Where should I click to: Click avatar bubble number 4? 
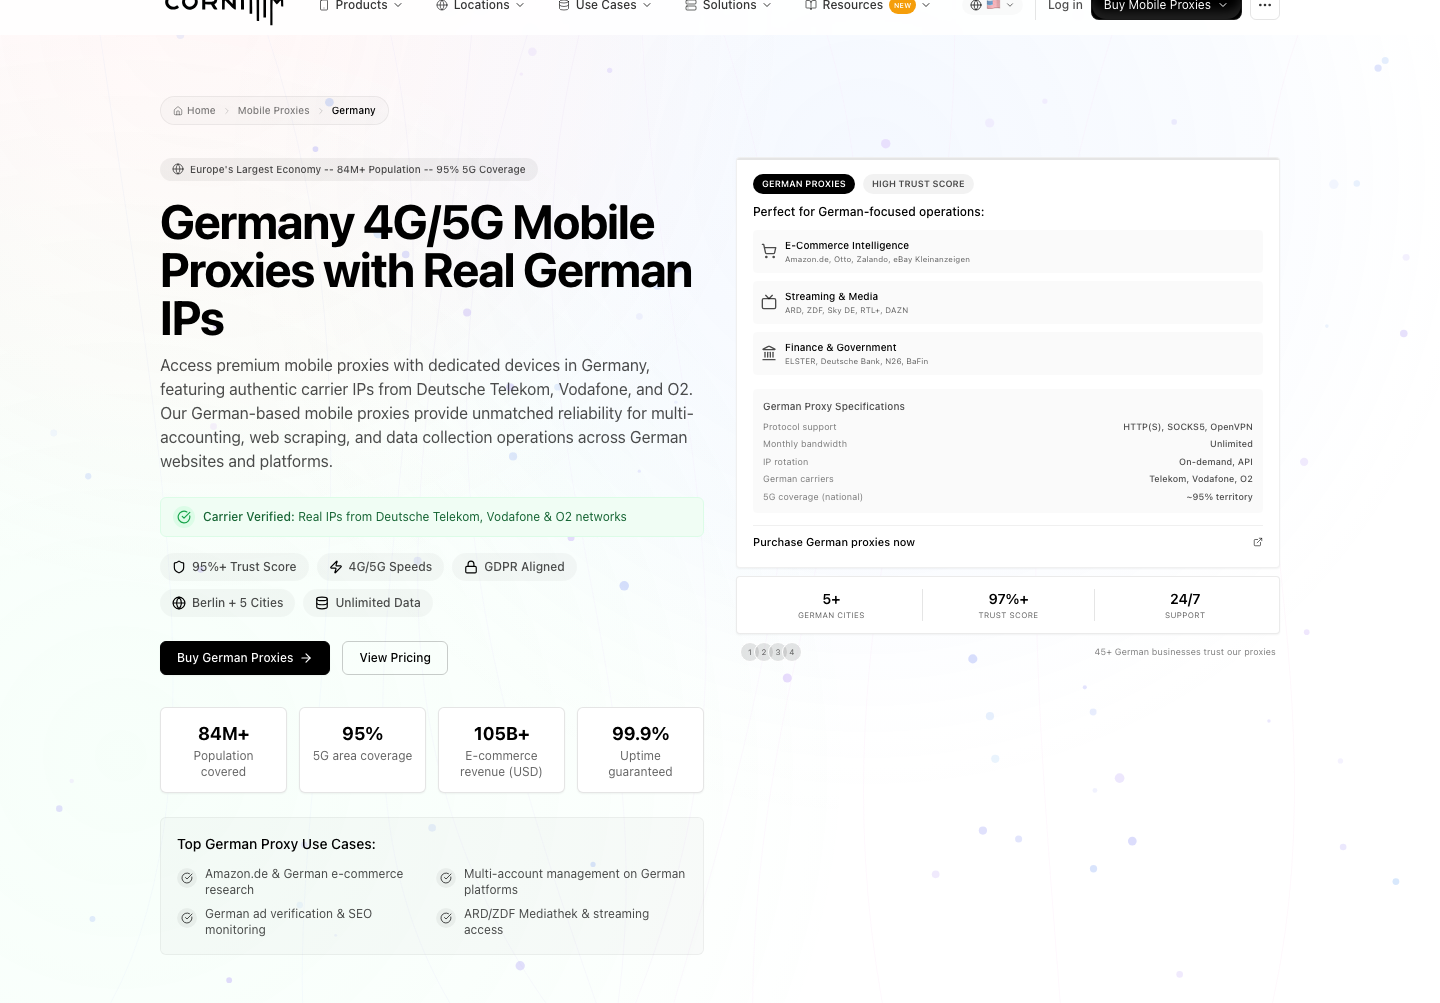(792, 652)
